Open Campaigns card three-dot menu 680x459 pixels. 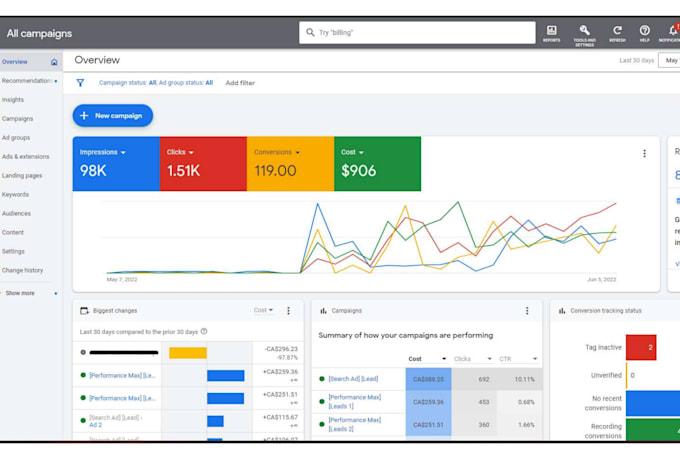(x=527, y=311)
